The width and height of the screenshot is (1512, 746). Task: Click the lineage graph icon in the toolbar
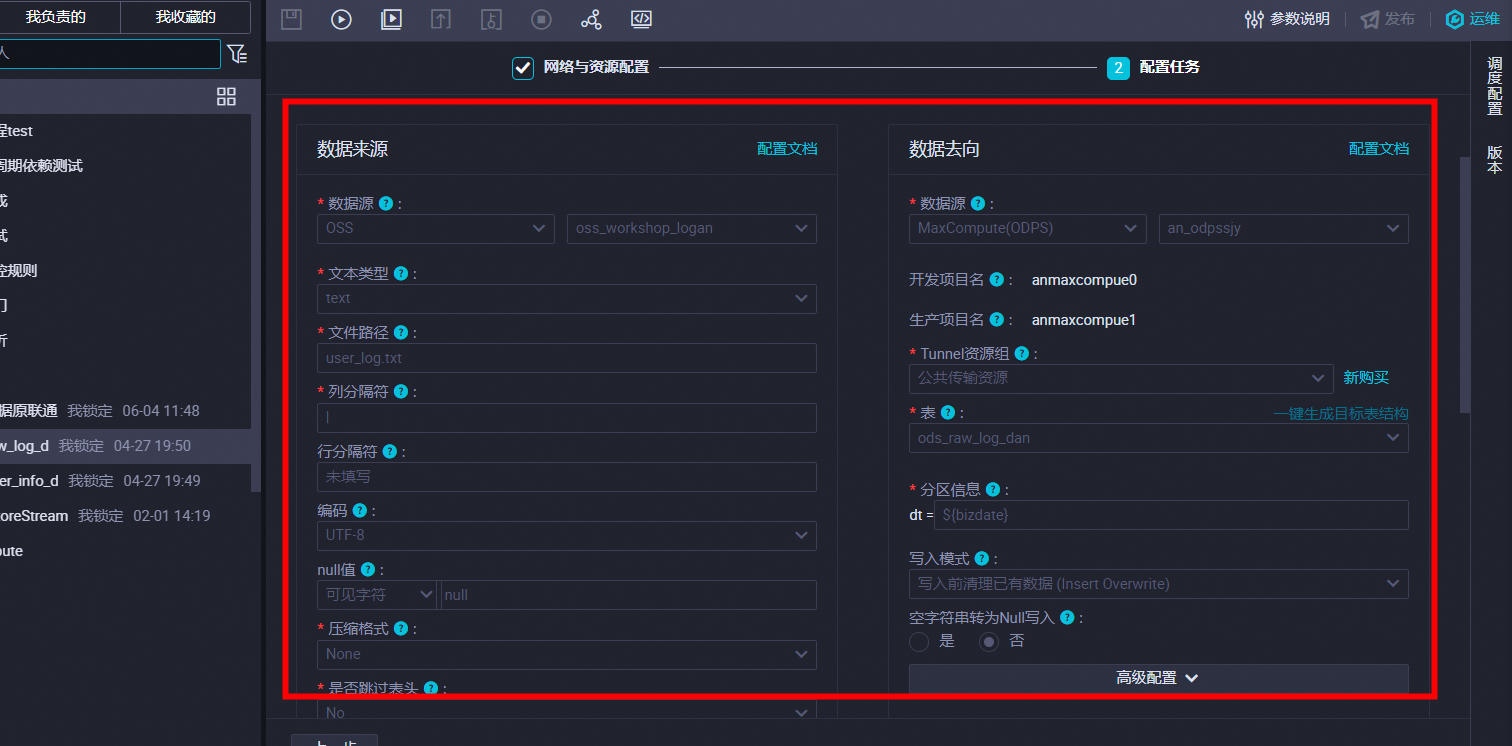pyautogui.click(x=591, y=19)
